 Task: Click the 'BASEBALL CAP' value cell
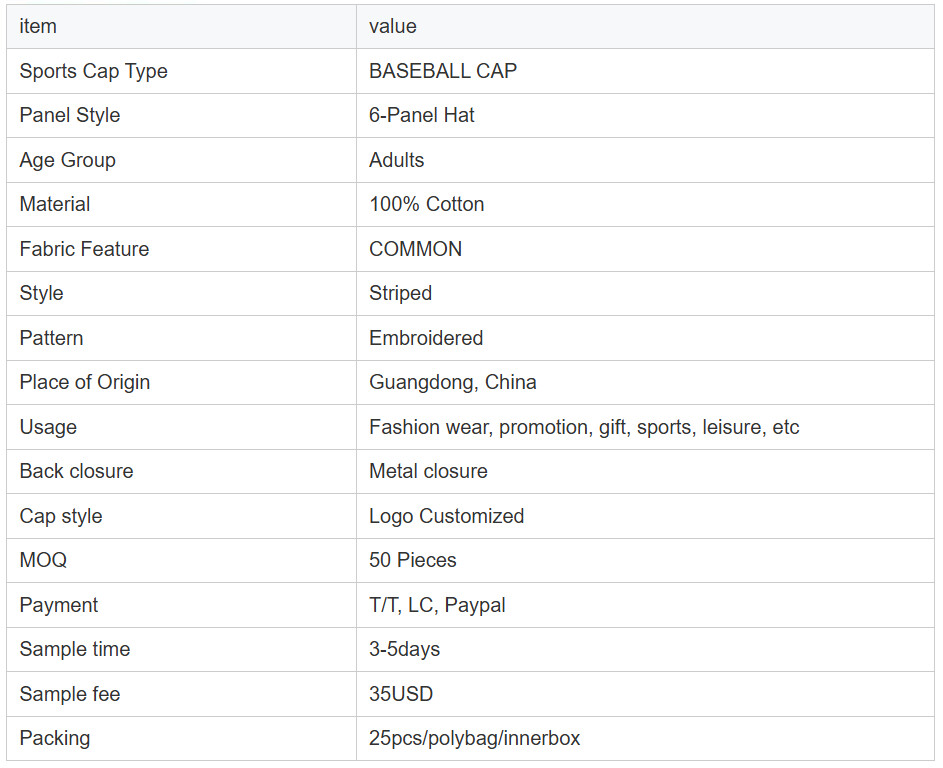click(x=442, y=71)
